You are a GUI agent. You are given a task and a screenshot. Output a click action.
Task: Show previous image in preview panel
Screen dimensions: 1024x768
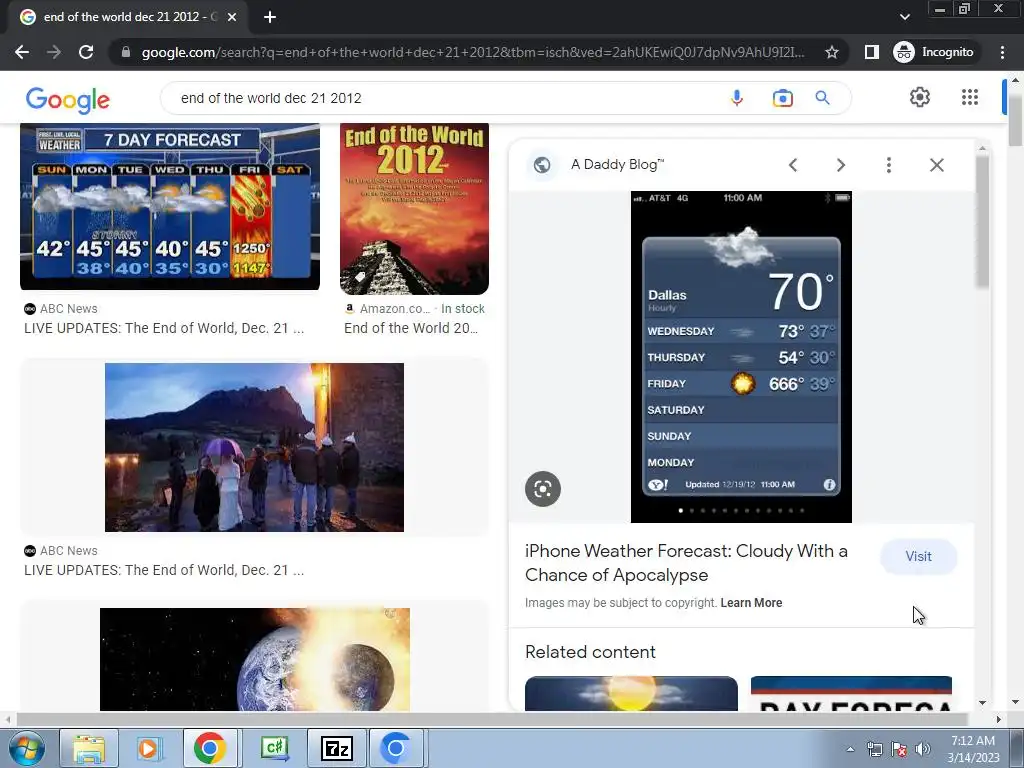(793, 165)
